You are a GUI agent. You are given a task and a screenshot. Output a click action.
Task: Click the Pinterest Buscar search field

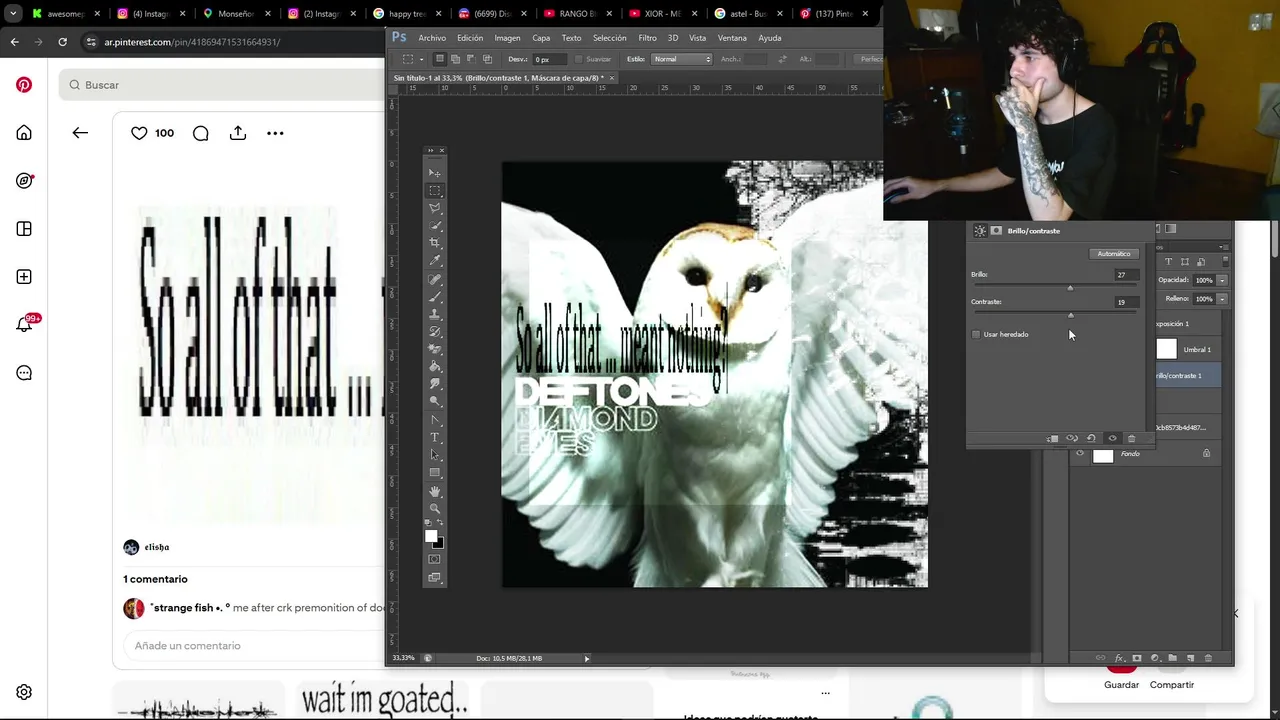click(221, 85)
